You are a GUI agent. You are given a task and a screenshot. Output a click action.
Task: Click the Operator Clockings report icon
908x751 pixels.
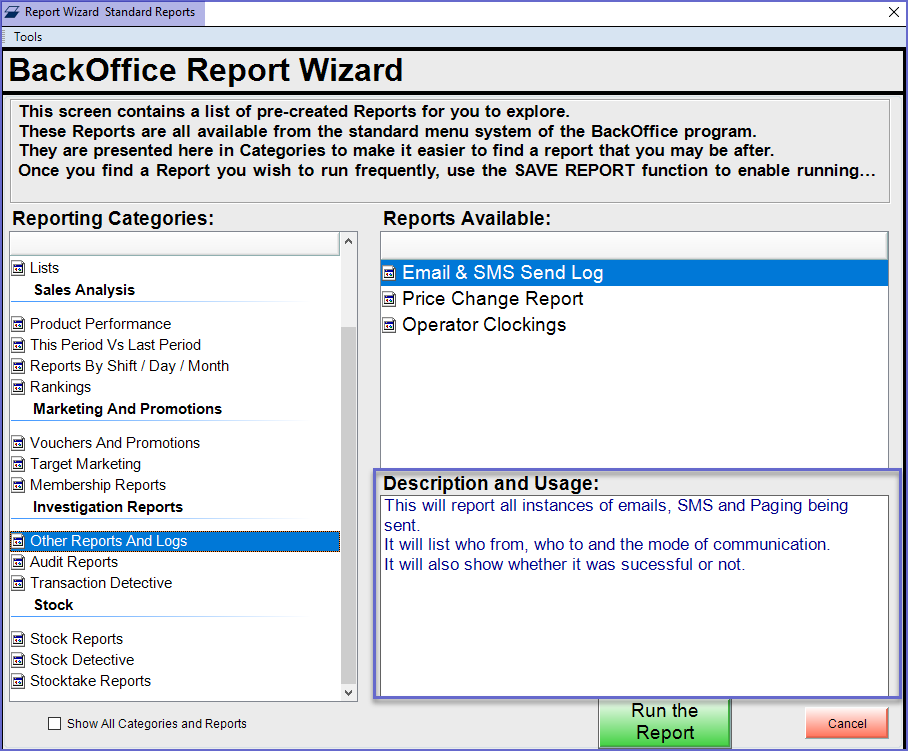pyautogui.click(x=390, y=325)
